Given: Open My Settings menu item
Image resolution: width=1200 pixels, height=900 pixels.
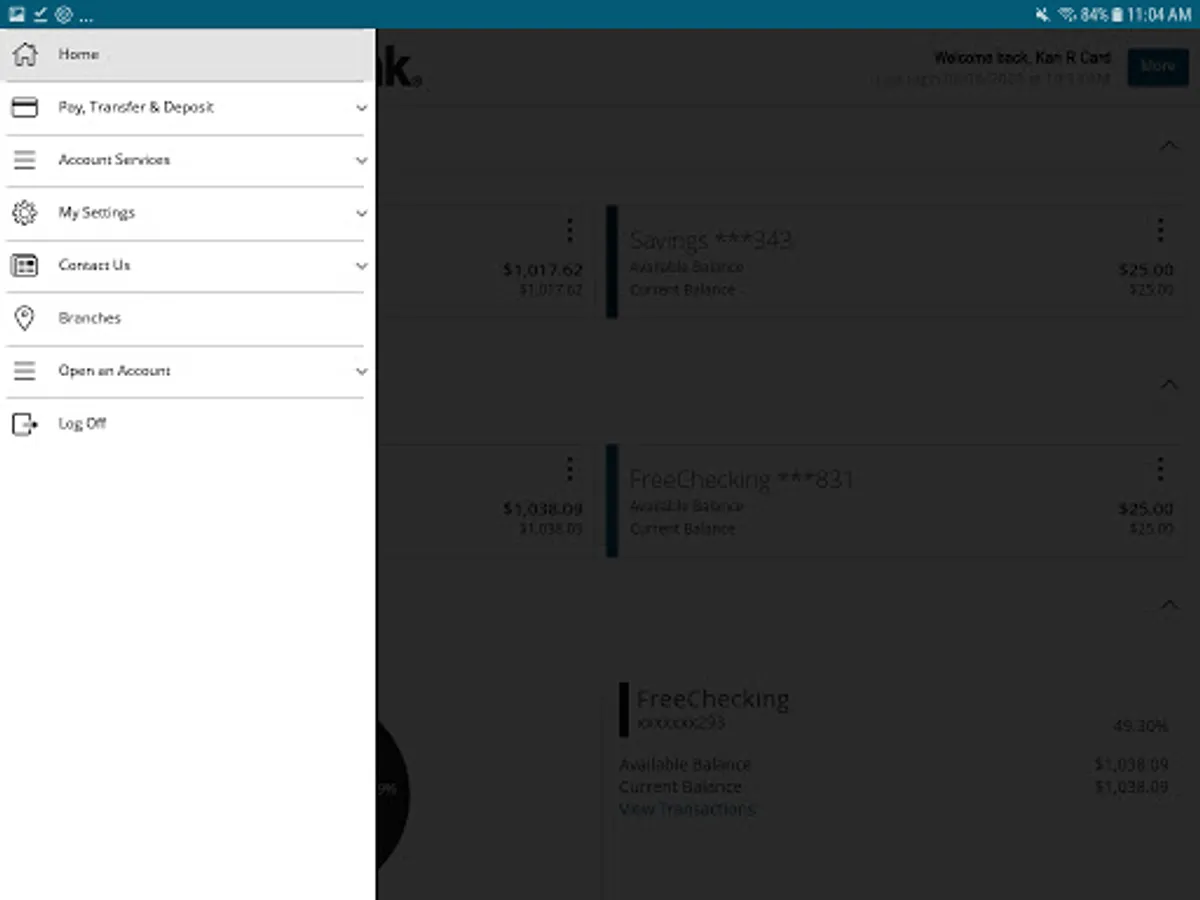Looking at the screenshot, I should (x=188, y=213).
